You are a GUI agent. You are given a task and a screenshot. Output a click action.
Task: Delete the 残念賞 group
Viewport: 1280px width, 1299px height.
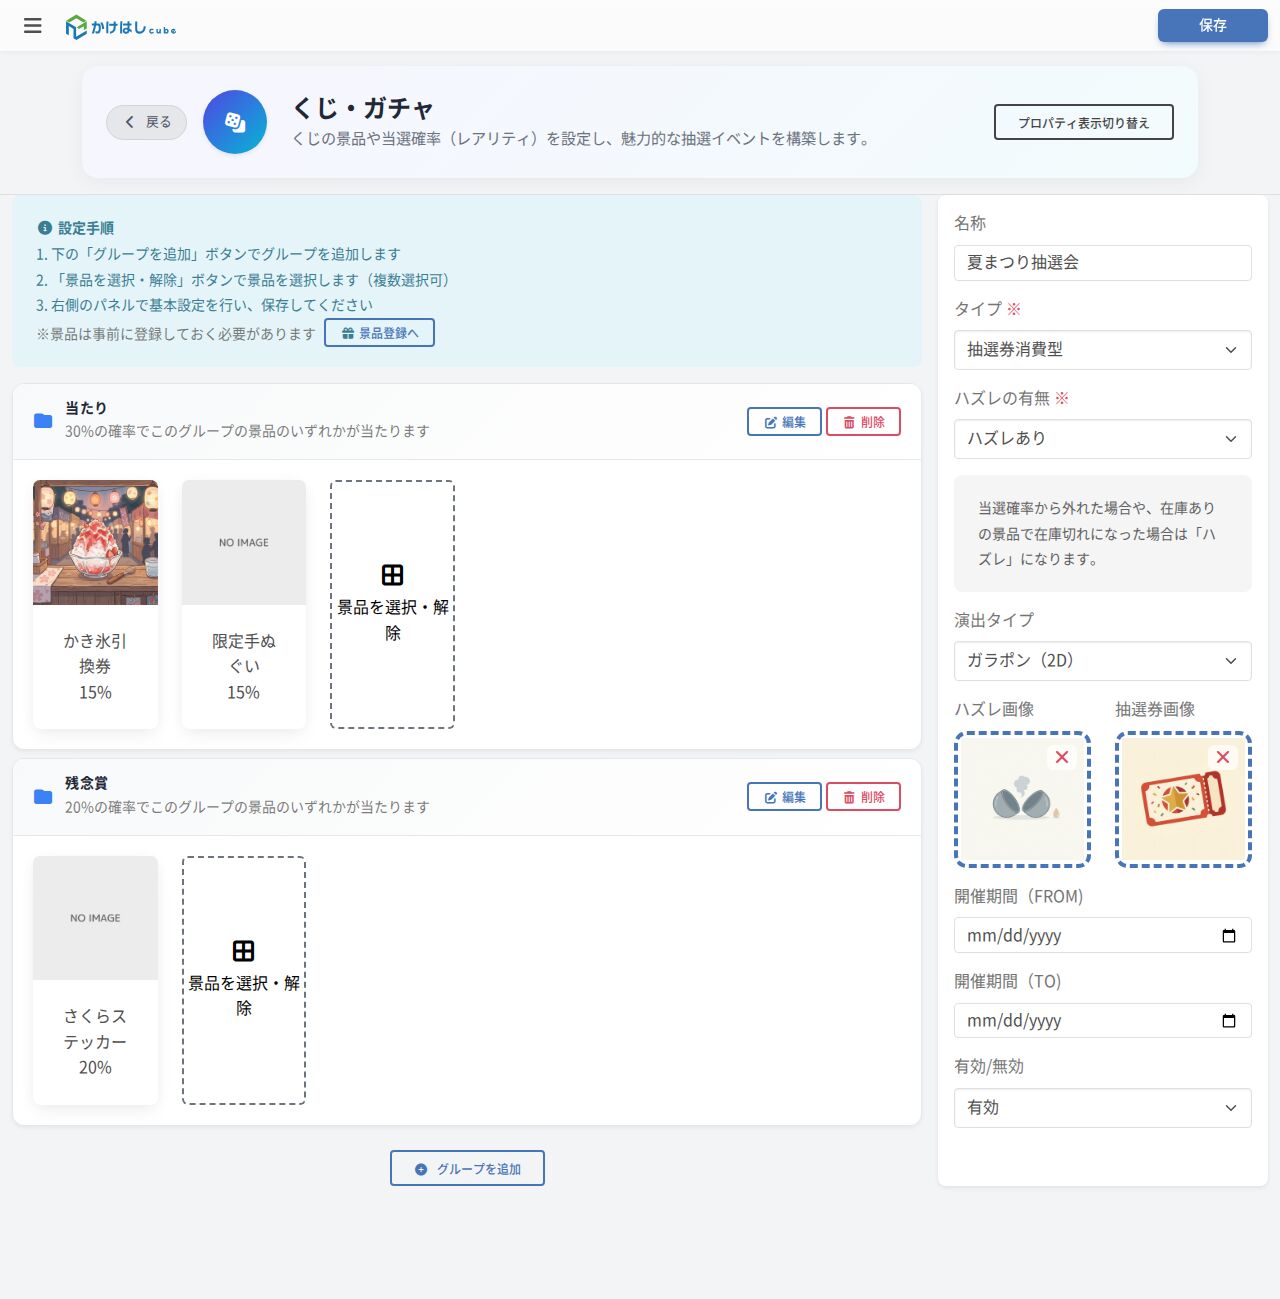(864, 797)
